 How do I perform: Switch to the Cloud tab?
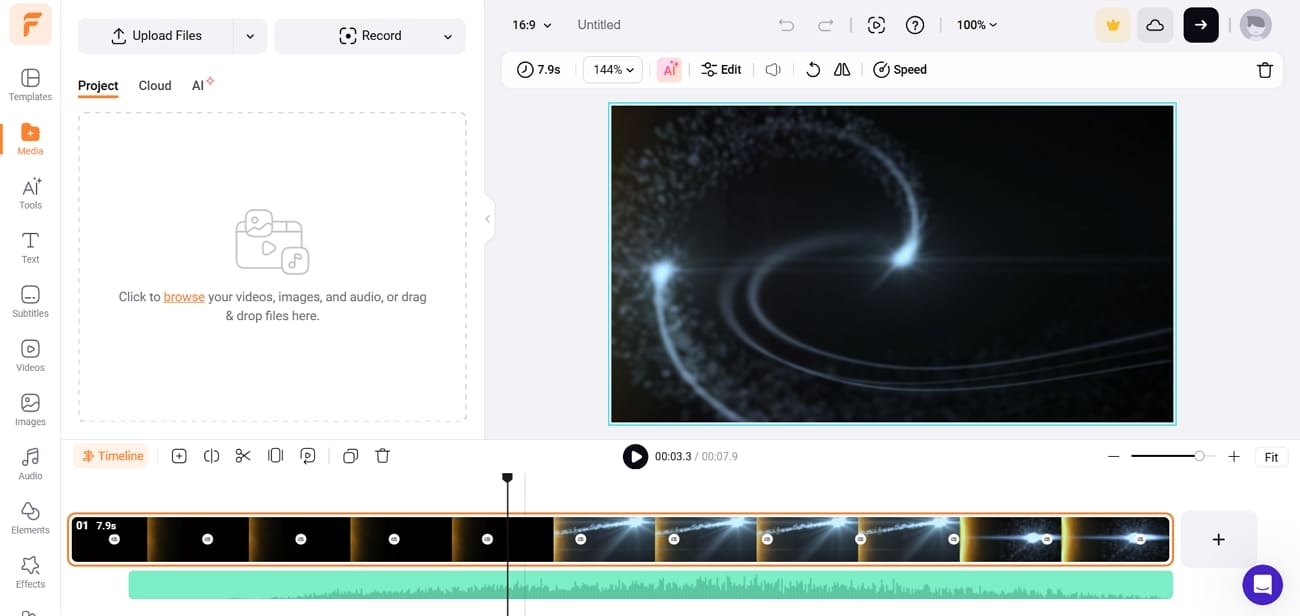[154, 85]
